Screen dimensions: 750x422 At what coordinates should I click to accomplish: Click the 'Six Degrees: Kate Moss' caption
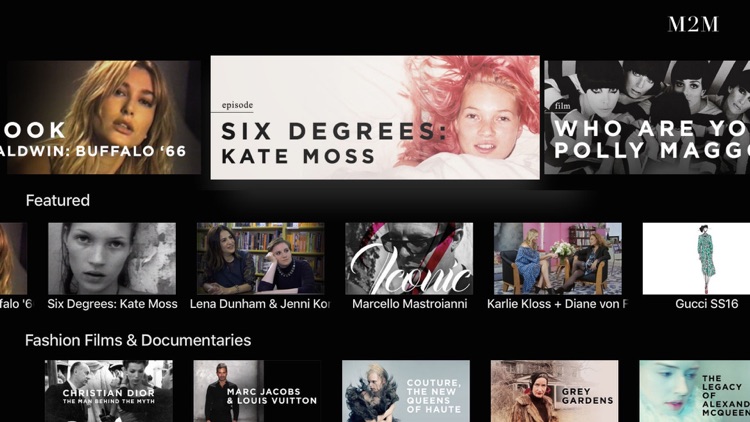pyautogui.click(x=112, y=304)
